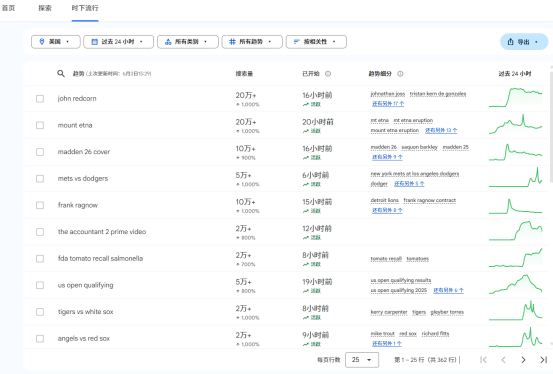Open the mt etna eruption related query
The image size is (553, 374).
[x=413, y=120]
